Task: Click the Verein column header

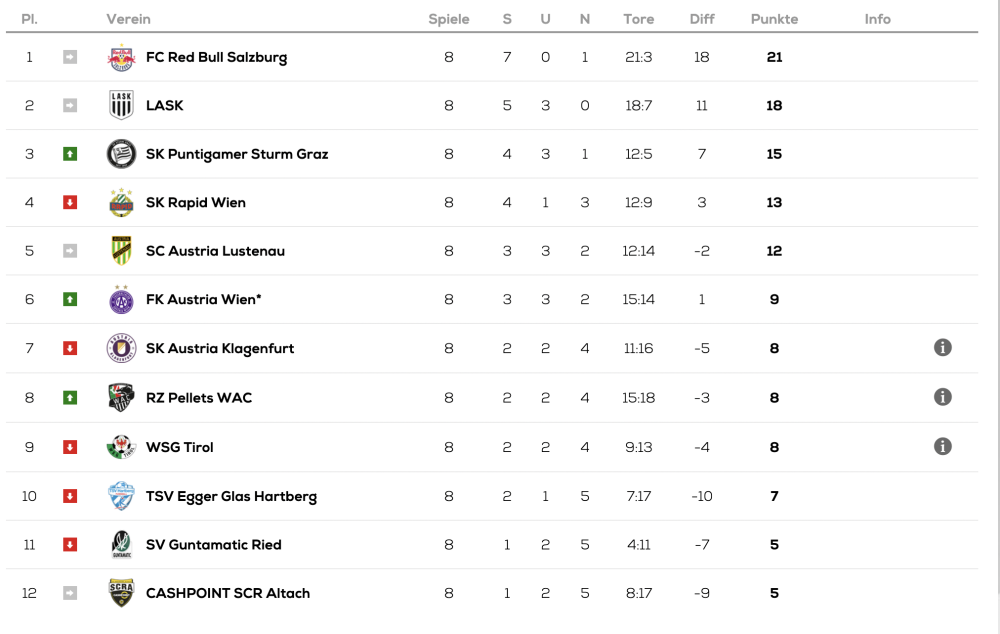Action: pyautogui.click(x=128, y=19)
